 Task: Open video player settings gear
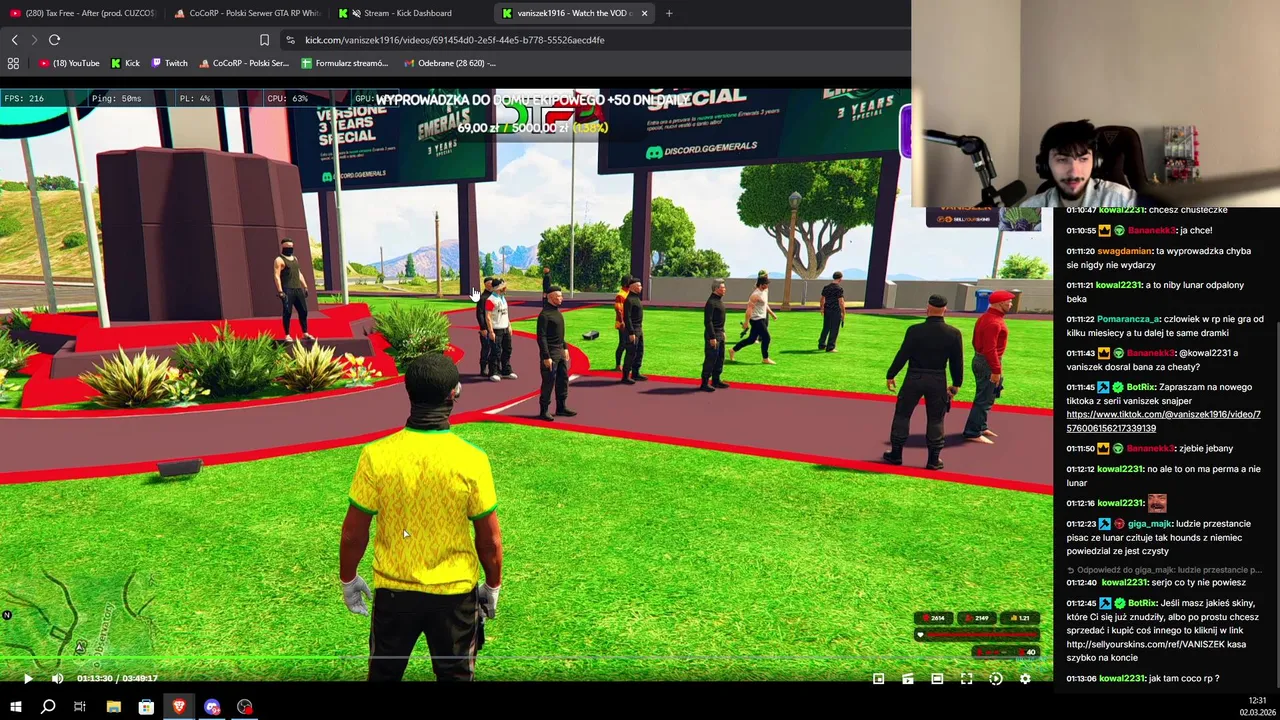point(1025,678)
